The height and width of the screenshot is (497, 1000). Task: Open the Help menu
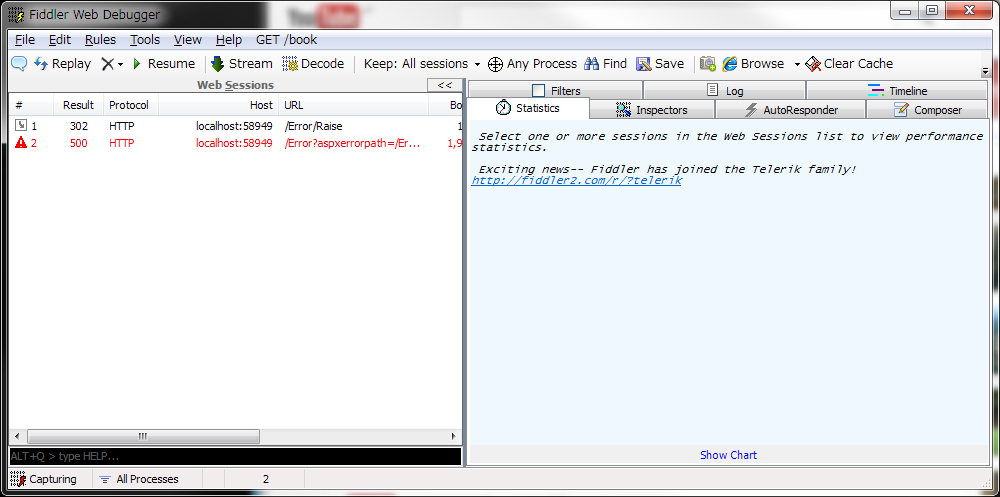[228, 40]
